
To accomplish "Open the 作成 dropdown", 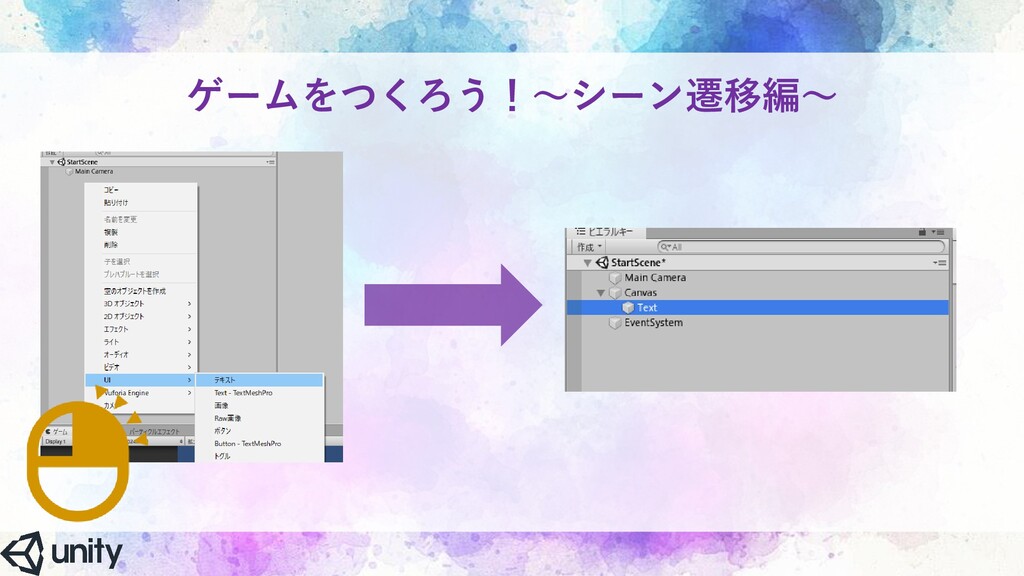I will pos(589,247).
